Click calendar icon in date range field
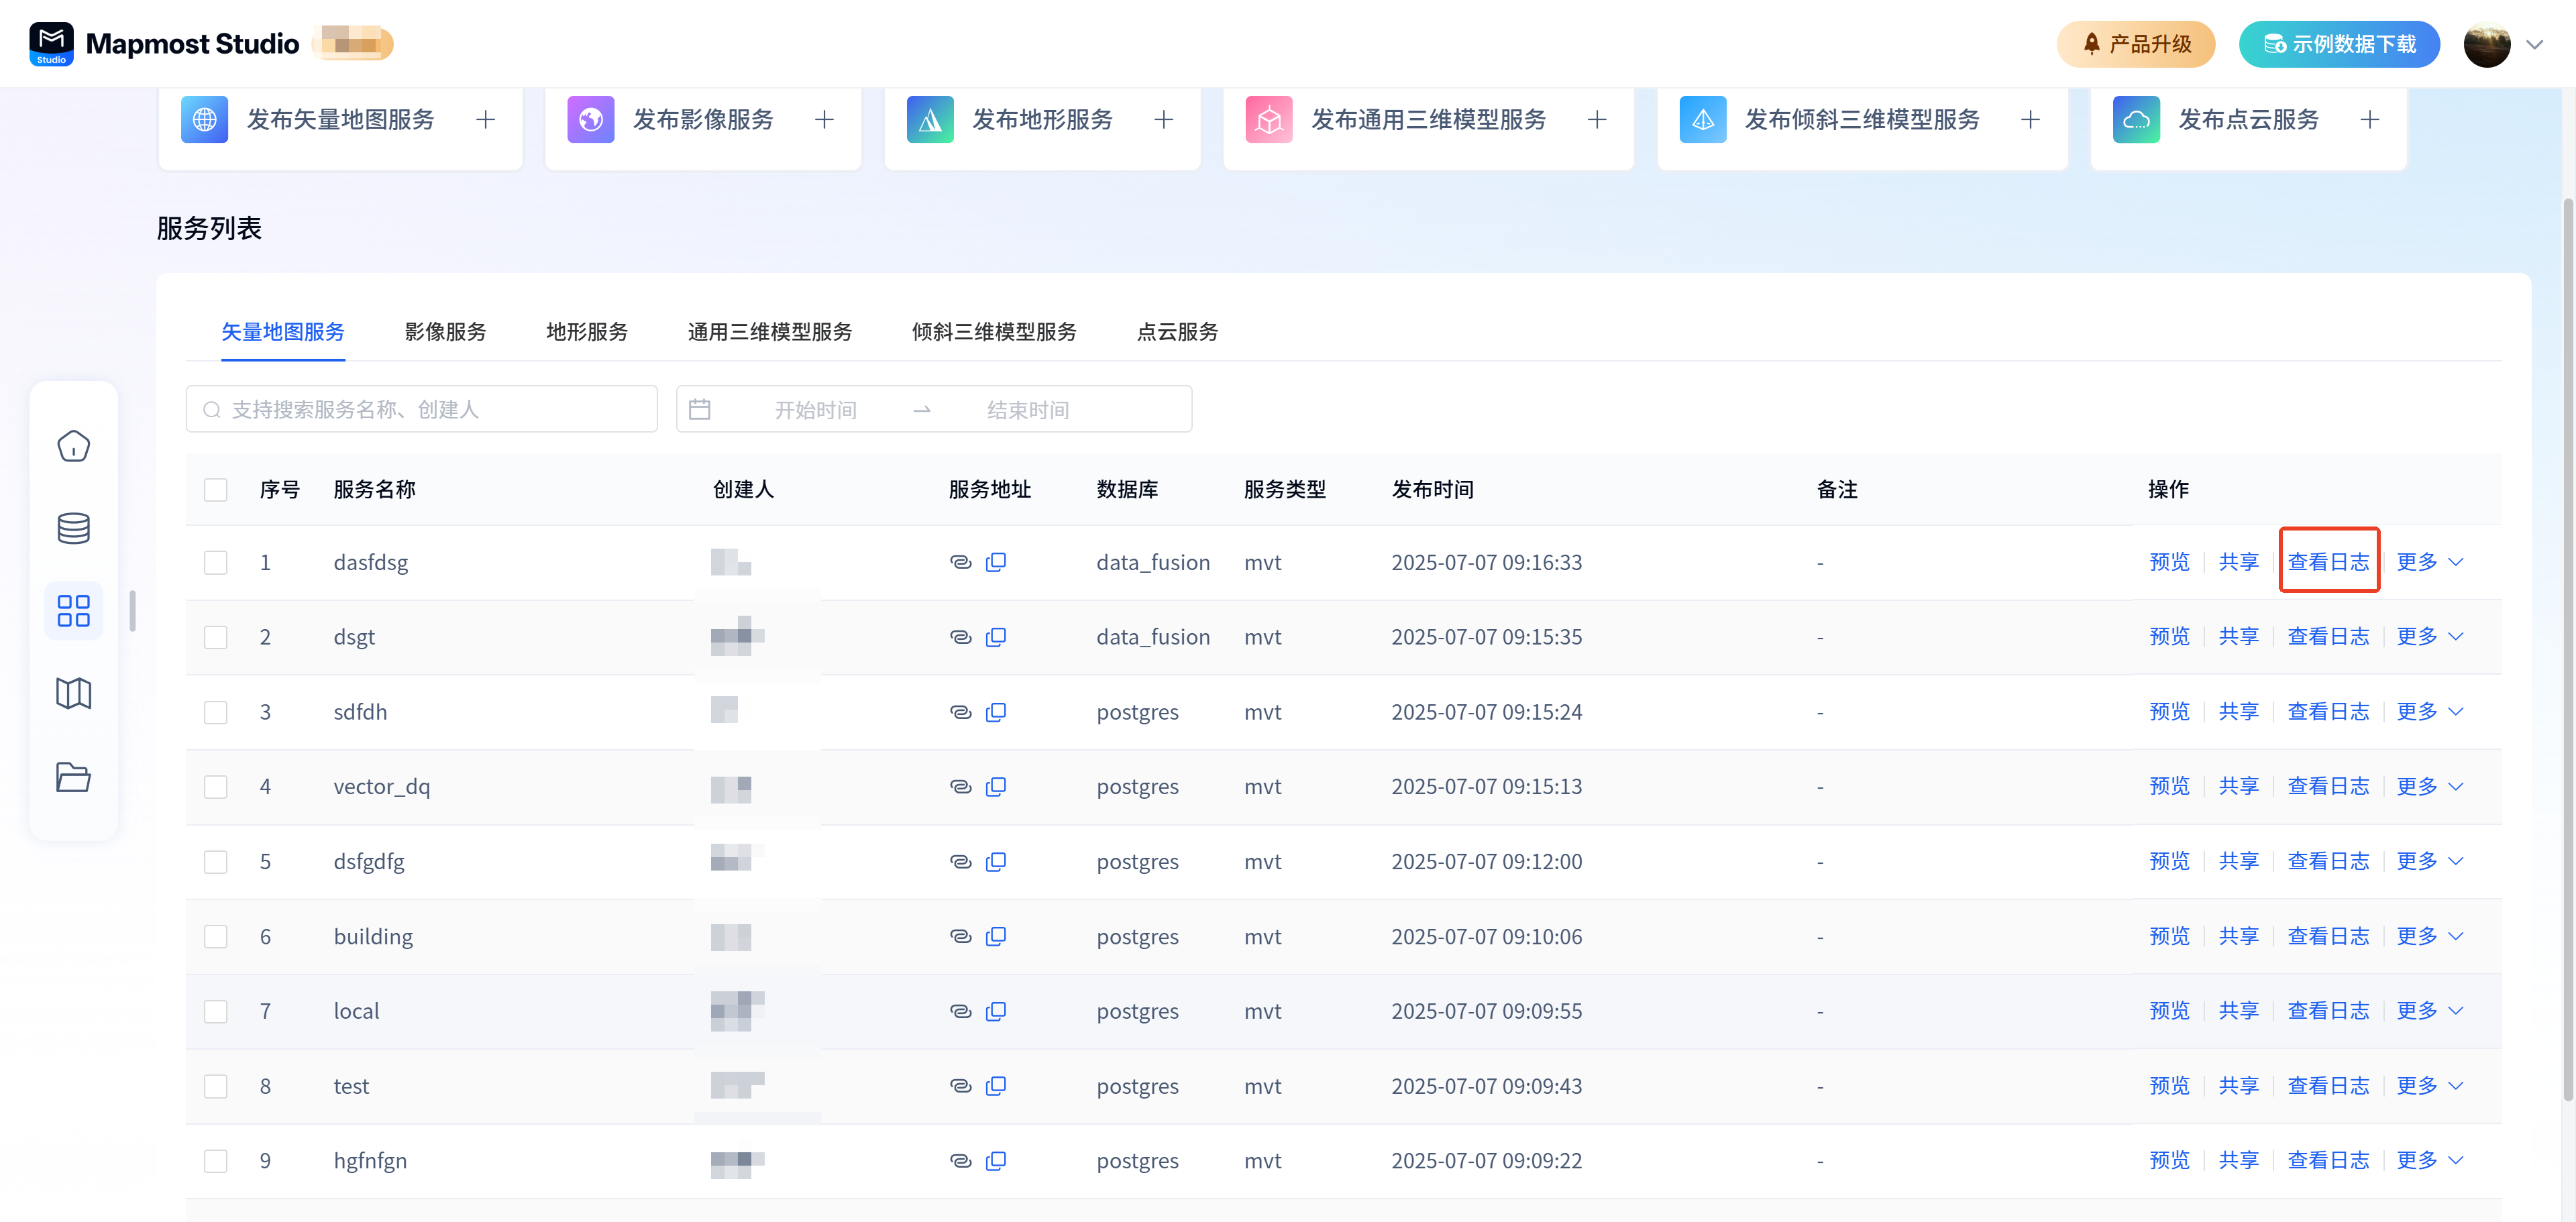The image size is (2576, 1222). (x=700, y=410)
